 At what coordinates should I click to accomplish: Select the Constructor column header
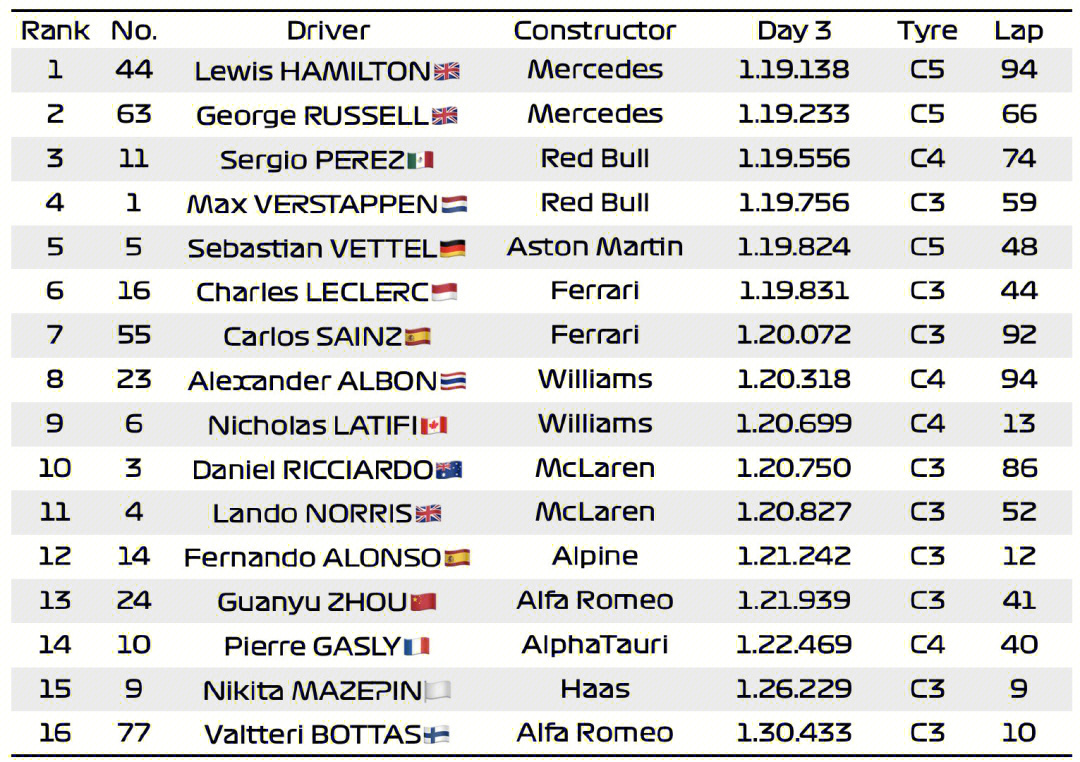[594, 30]
